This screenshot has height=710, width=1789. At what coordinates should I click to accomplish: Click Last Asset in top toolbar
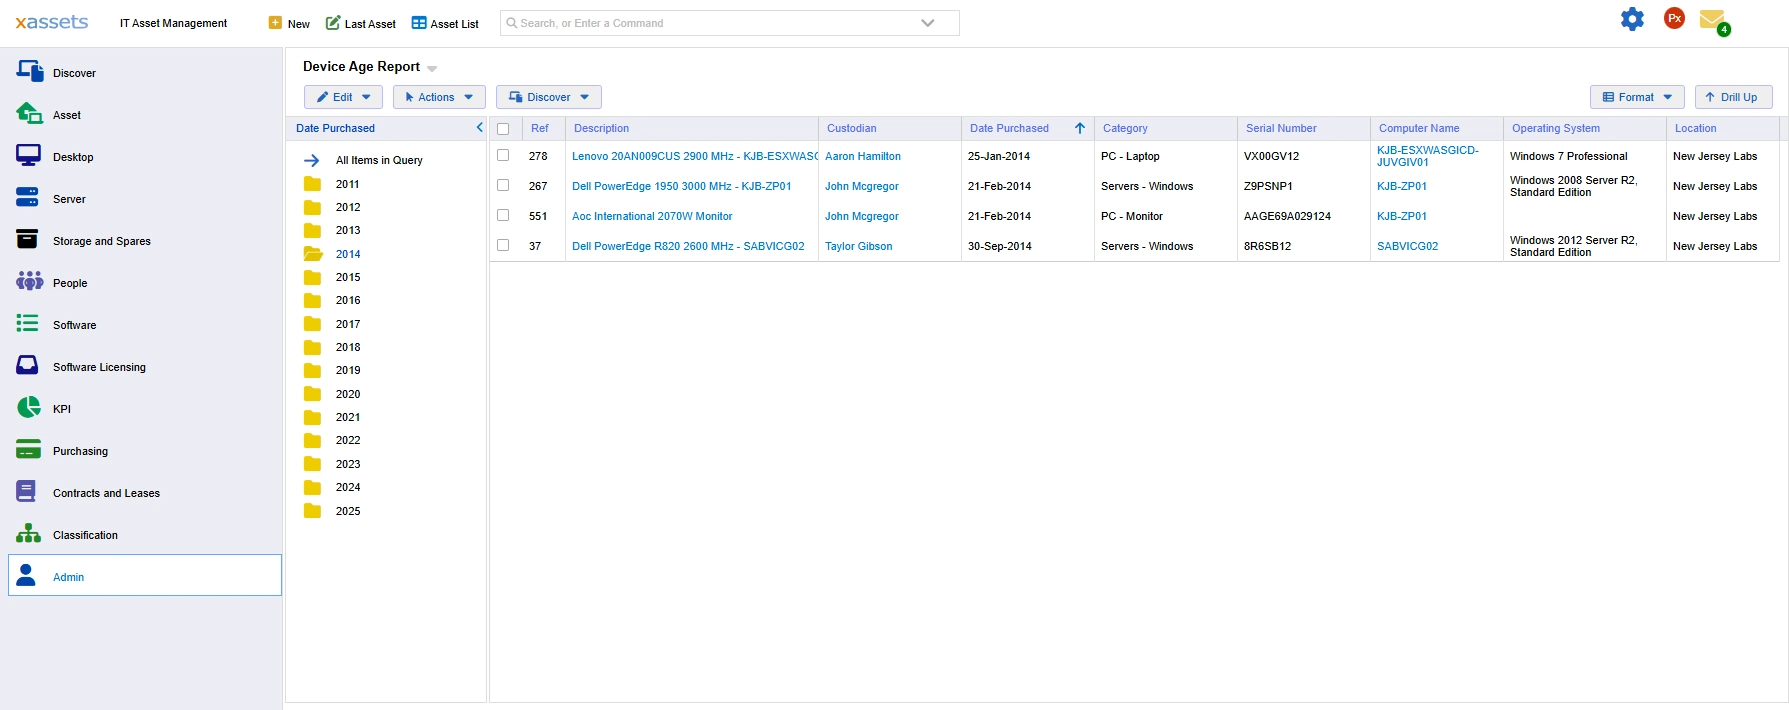click(x=361, y=23)
